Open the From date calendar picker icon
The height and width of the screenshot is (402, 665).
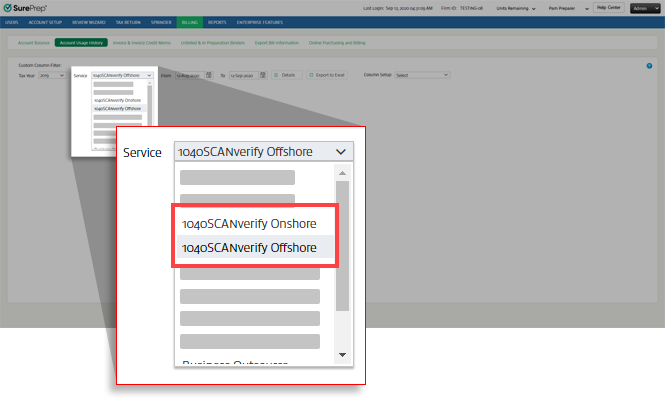pyautogui.click(x=209, y=75)
